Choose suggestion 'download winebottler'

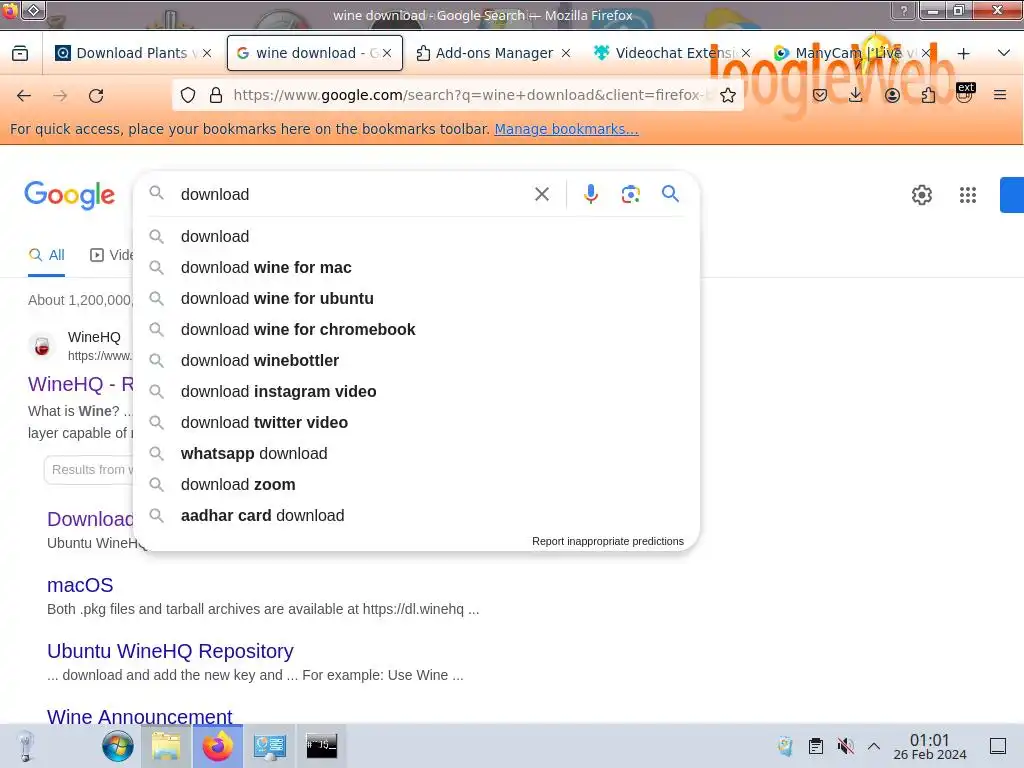tap(416, 360)
